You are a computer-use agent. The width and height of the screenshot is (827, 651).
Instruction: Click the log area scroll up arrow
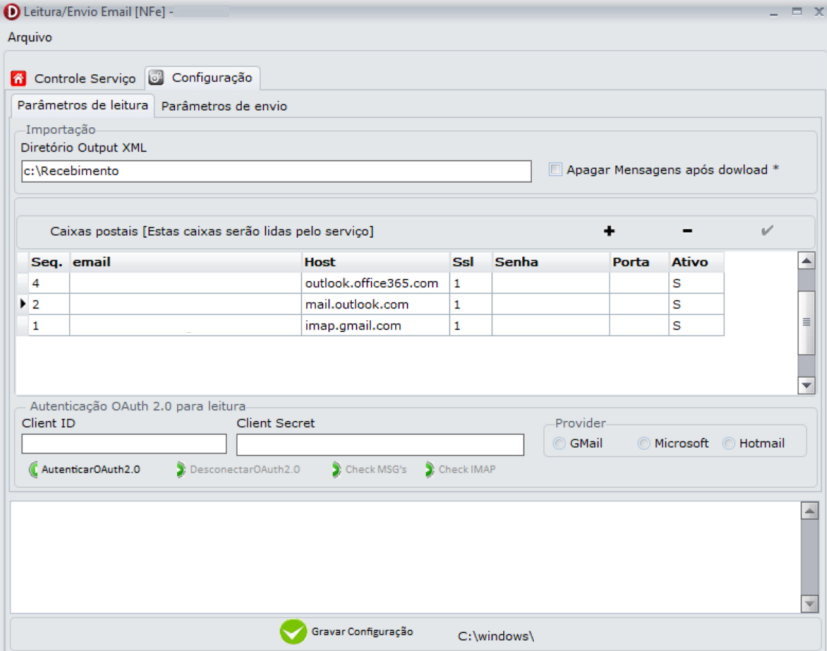810,511
